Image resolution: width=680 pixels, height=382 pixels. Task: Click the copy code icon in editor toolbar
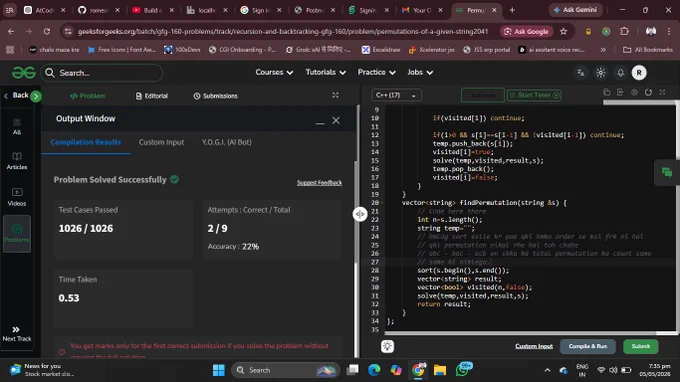pyautogui.click(x=607, y=92)
